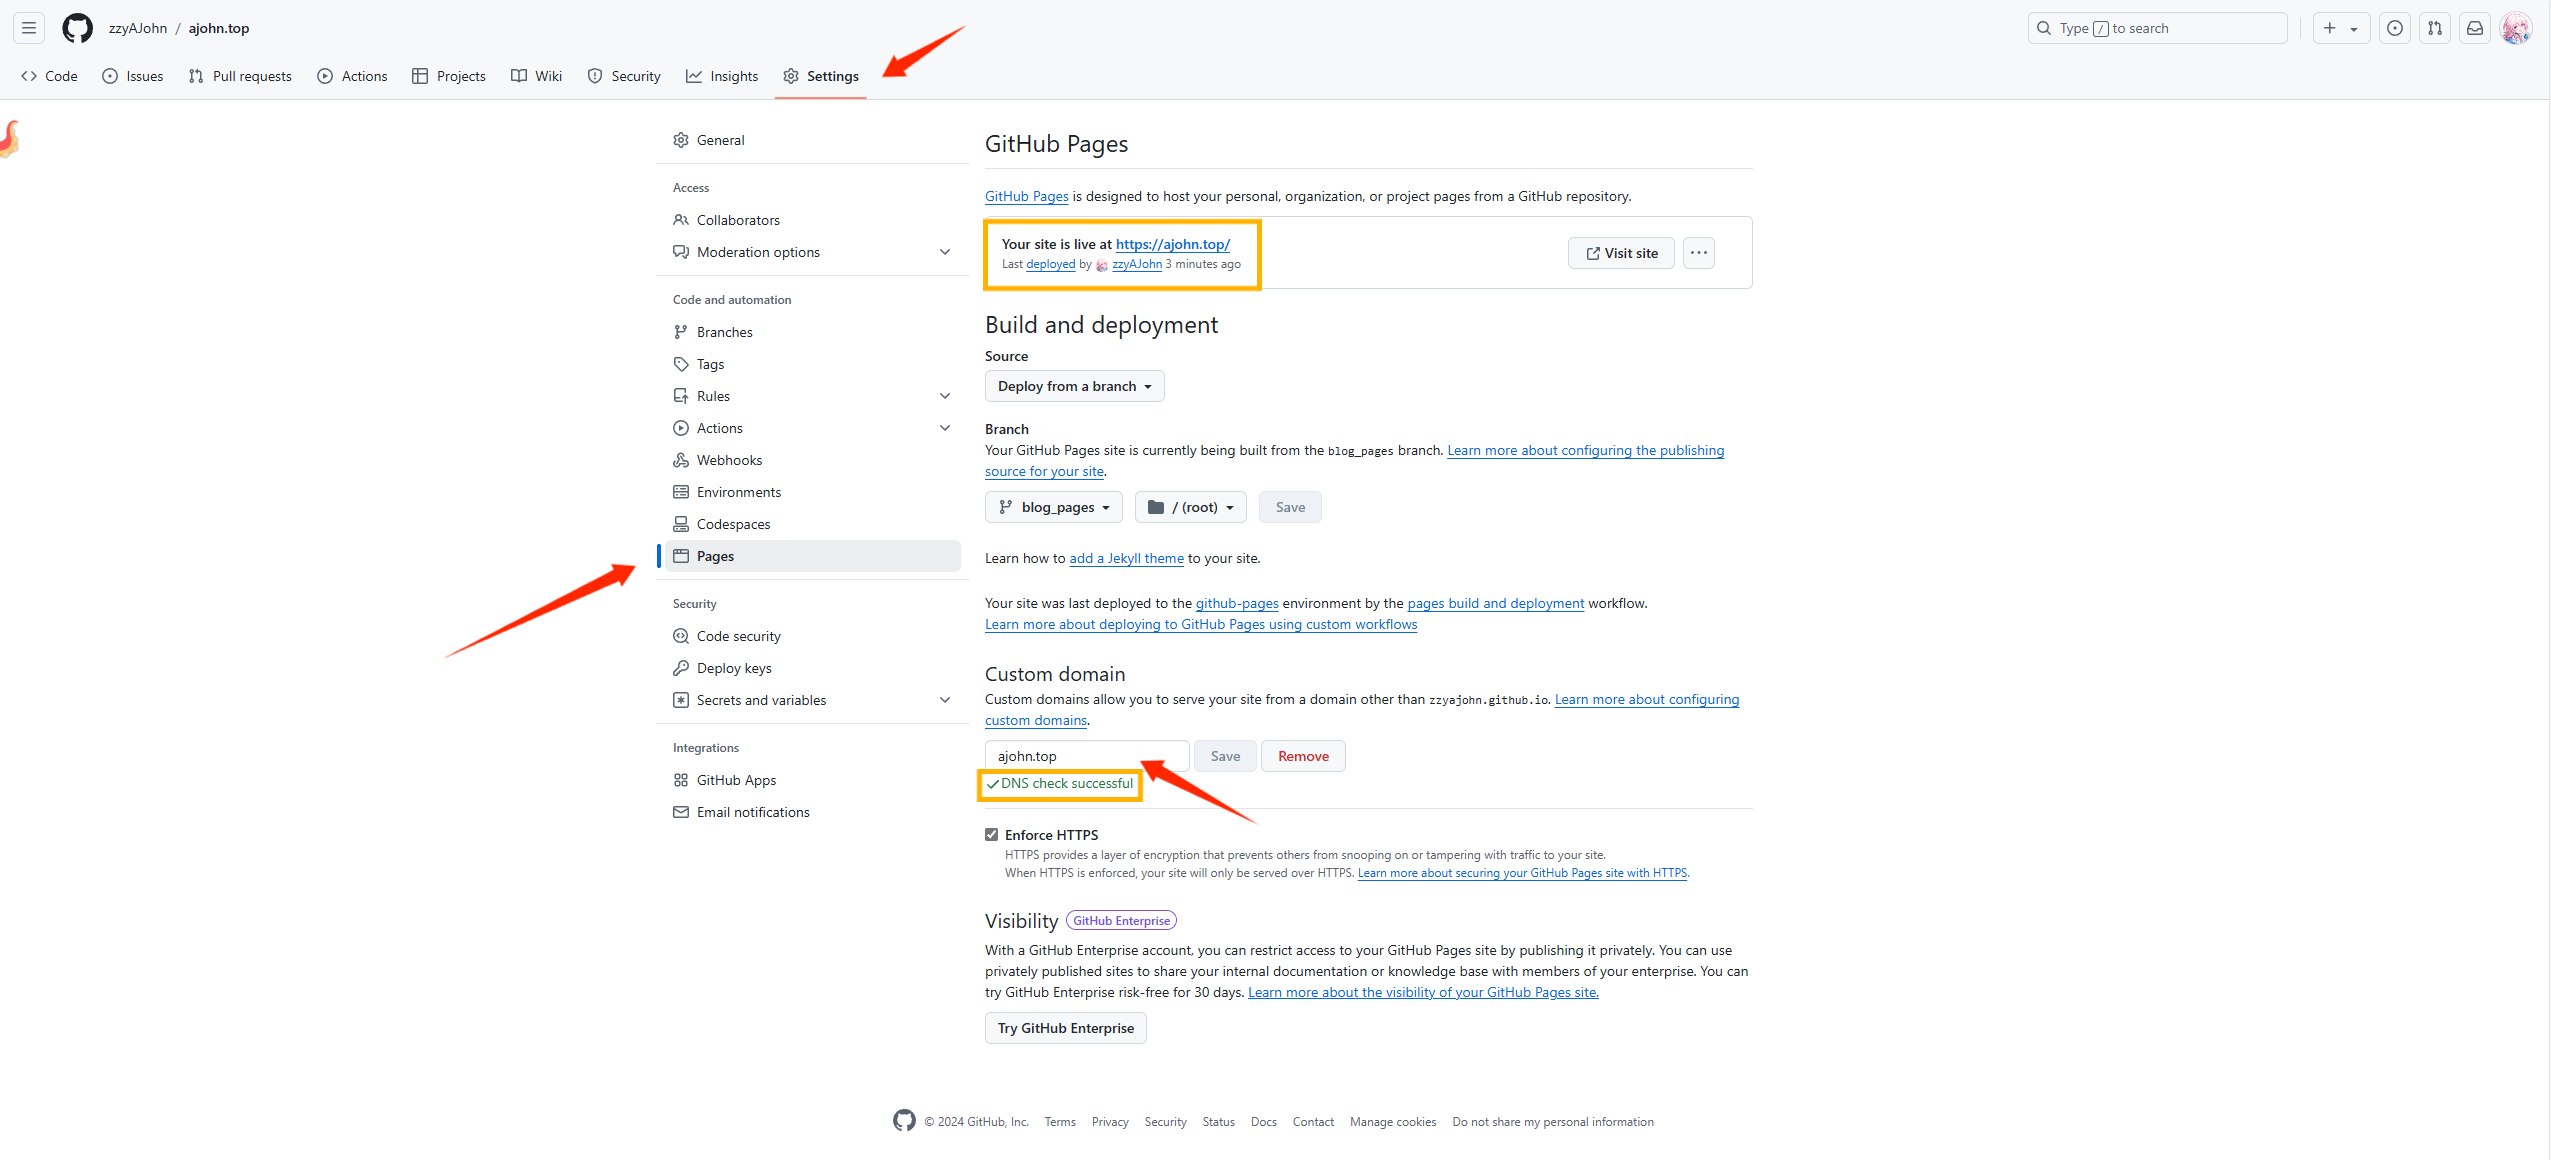Click Save next to branch selector
This screenshot has height=1160, width=2551.
(1290, 507)
